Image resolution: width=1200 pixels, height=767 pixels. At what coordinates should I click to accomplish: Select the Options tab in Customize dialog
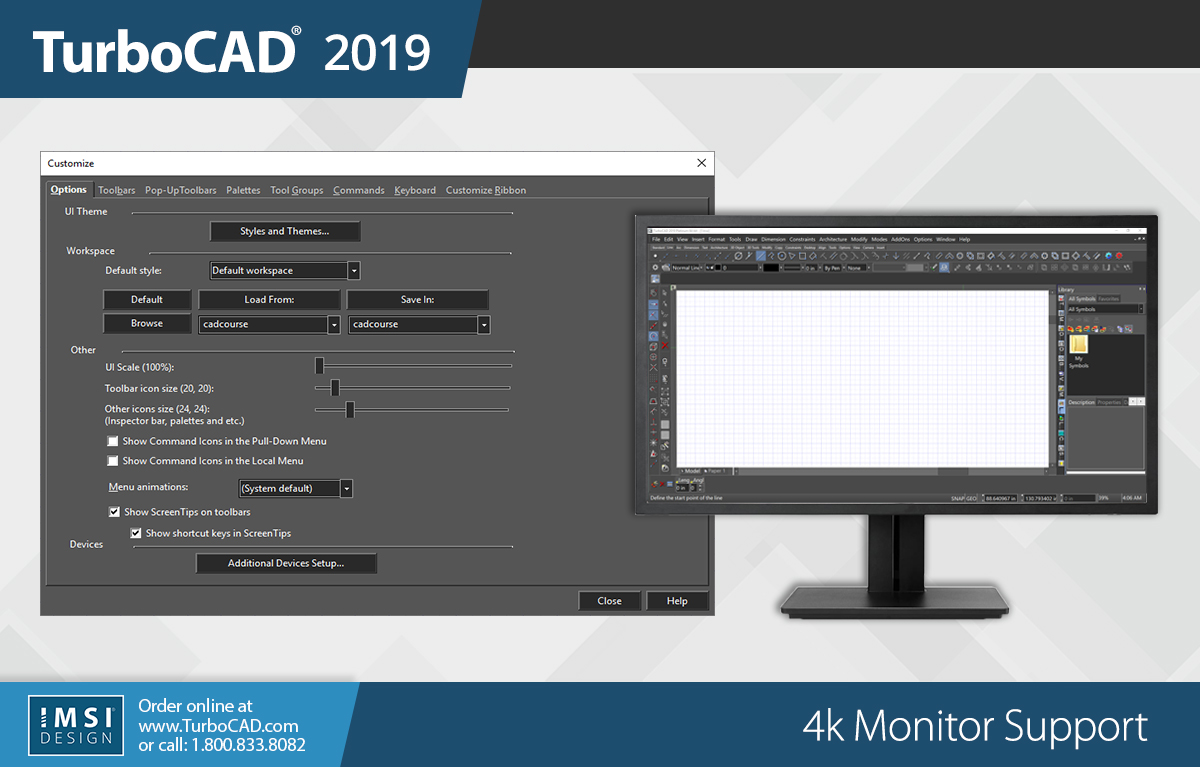[x=69, y=190]
